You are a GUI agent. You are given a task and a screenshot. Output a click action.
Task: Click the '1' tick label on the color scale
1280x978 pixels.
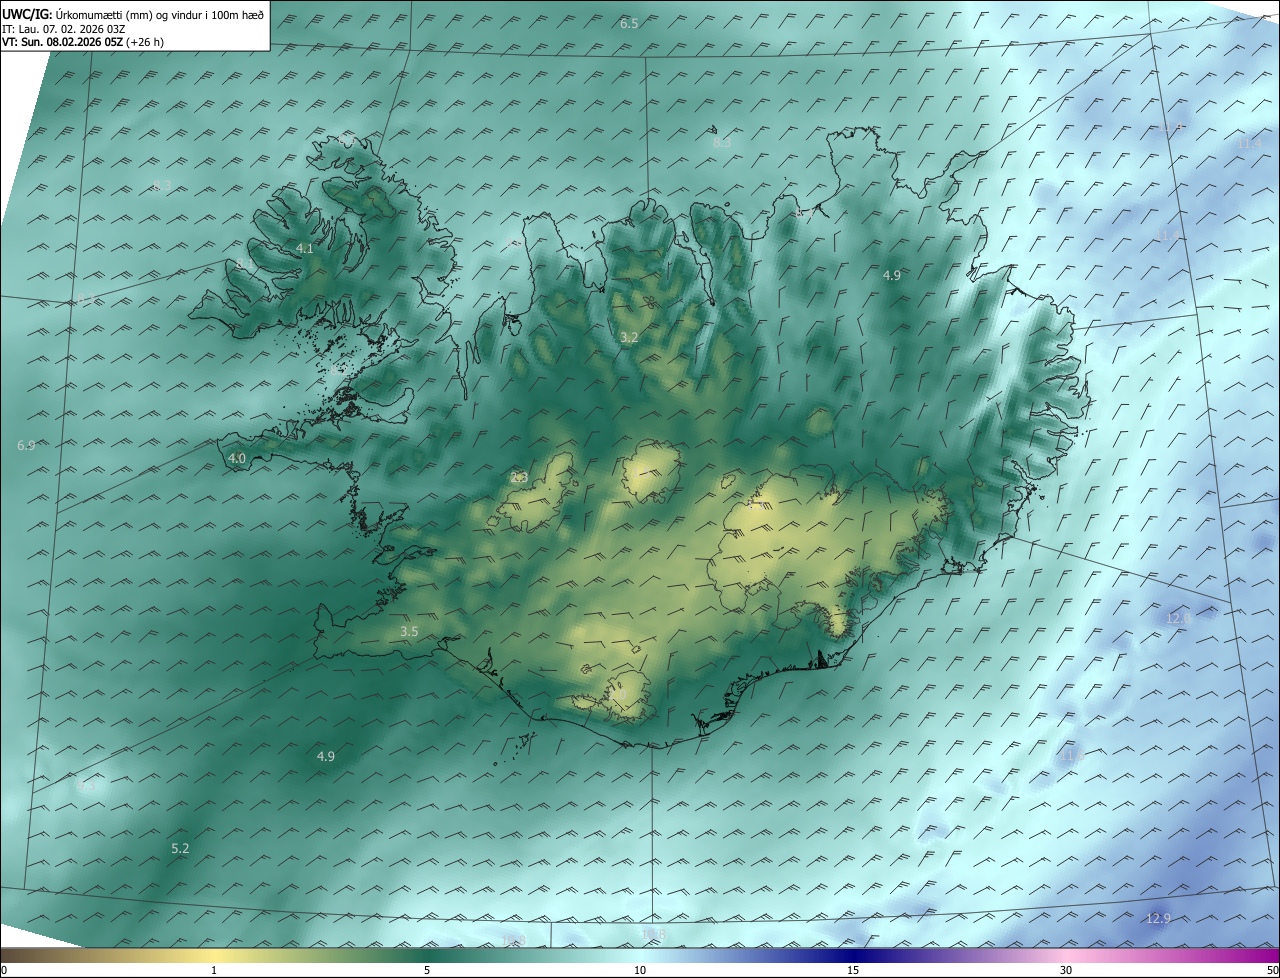pyautogui.click(x=214, y=970)
